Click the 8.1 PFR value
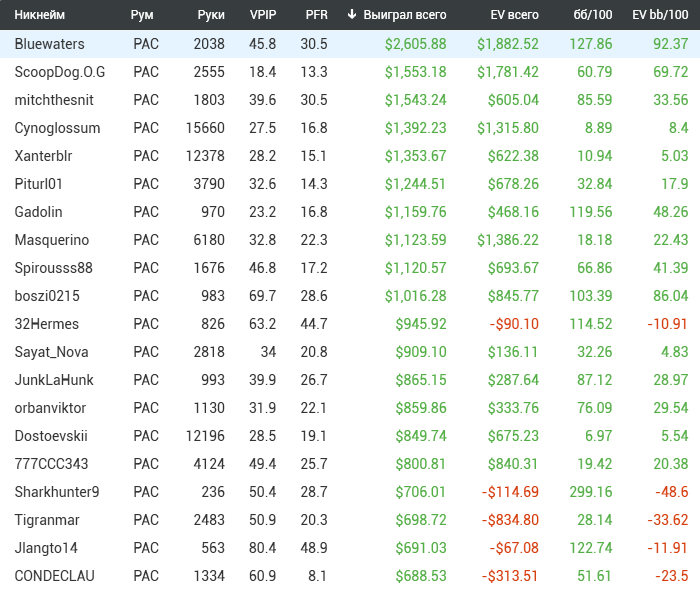The height and width of the screenshot is (591, 700). (317, 576)
